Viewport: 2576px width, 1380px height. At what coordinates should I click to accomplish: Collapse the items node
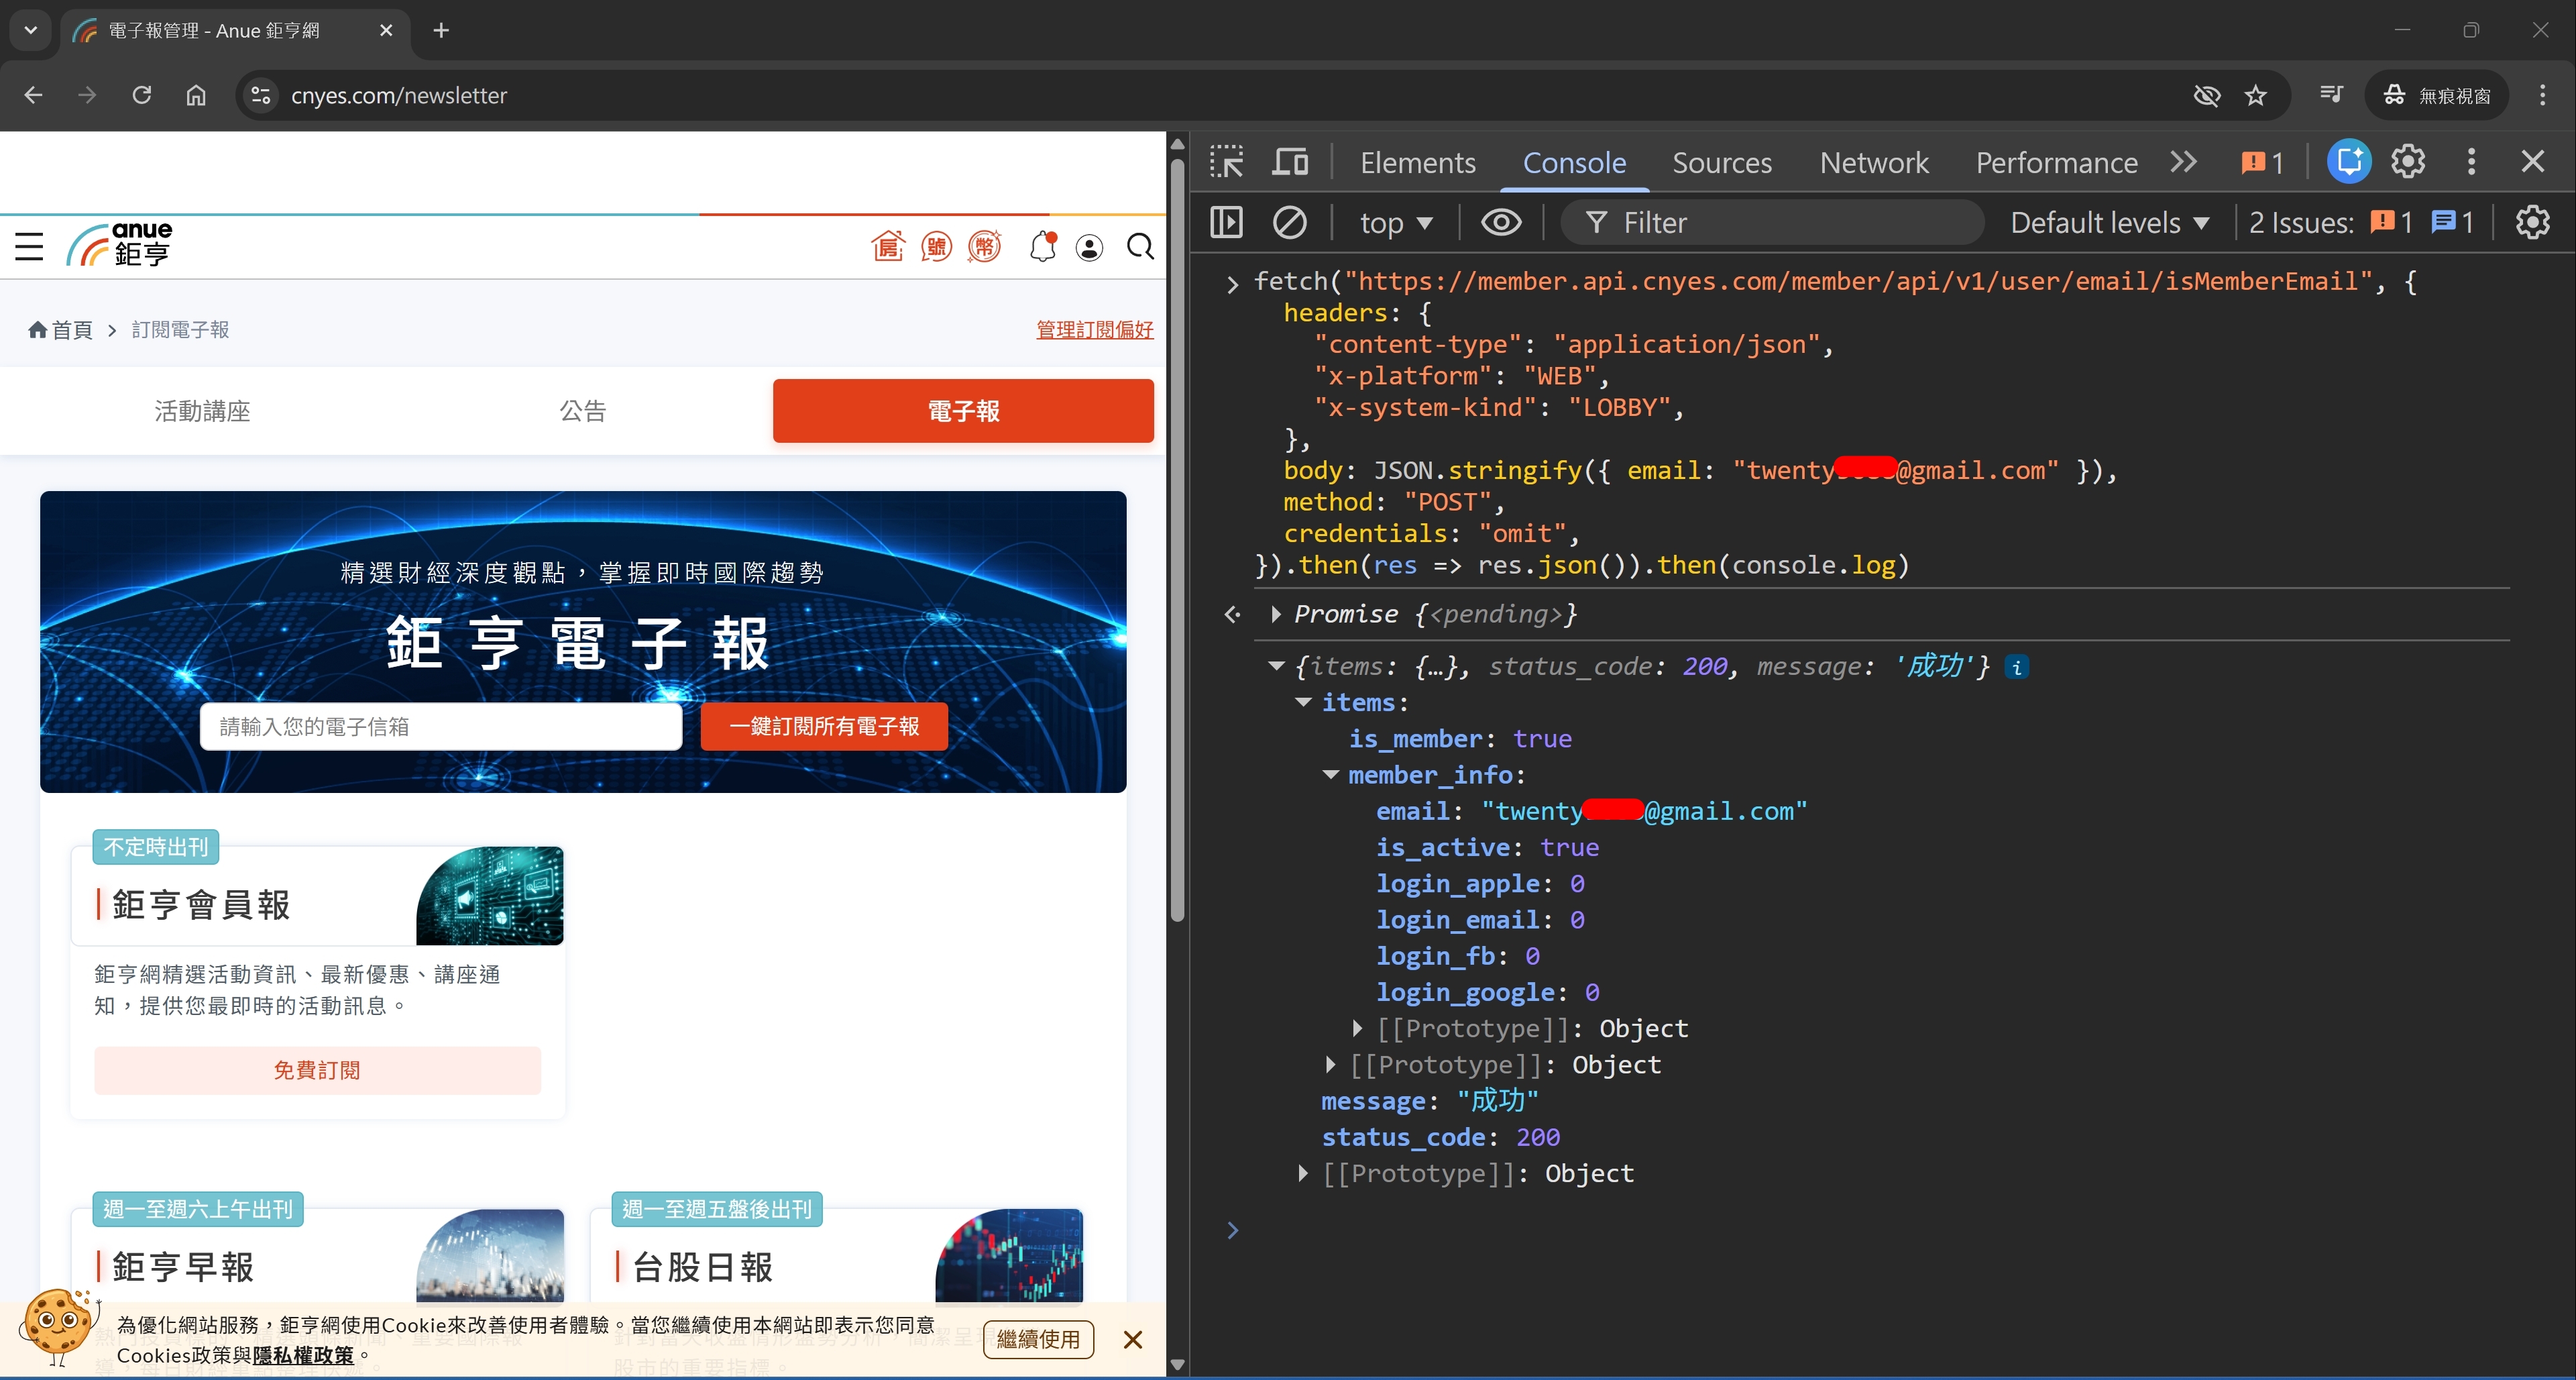(x=1303, y=702)
